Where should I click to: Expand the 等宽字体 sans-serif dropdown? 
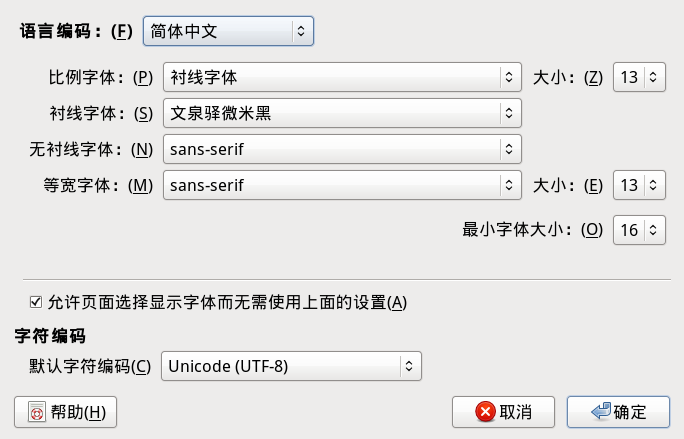click(342, 185)
